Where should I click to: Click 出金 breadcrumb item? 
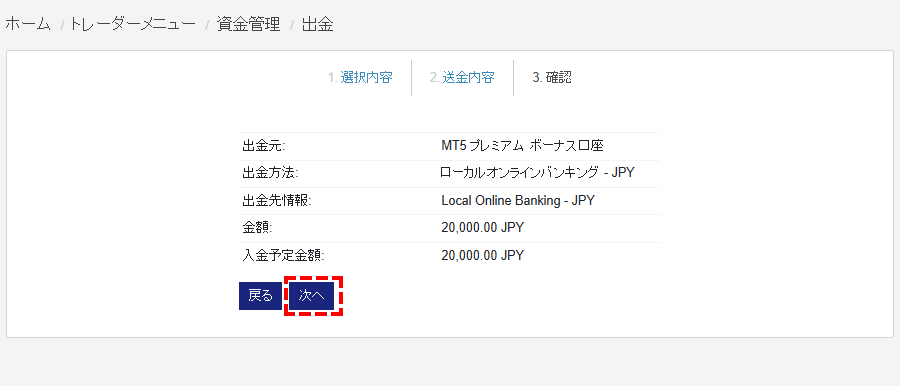click(x=317, y=25)
